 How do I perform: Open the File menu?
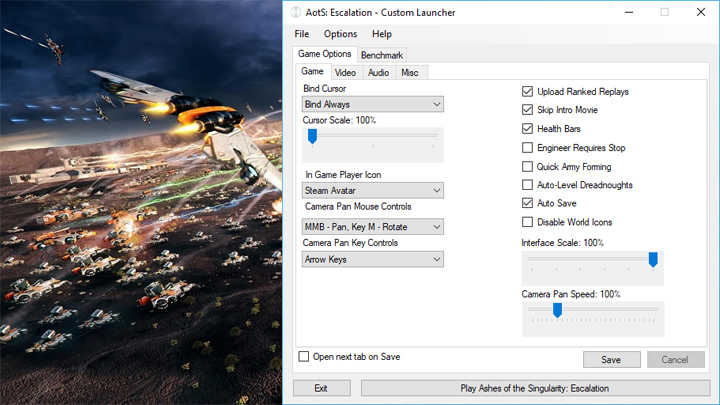[x=302, y=34]
